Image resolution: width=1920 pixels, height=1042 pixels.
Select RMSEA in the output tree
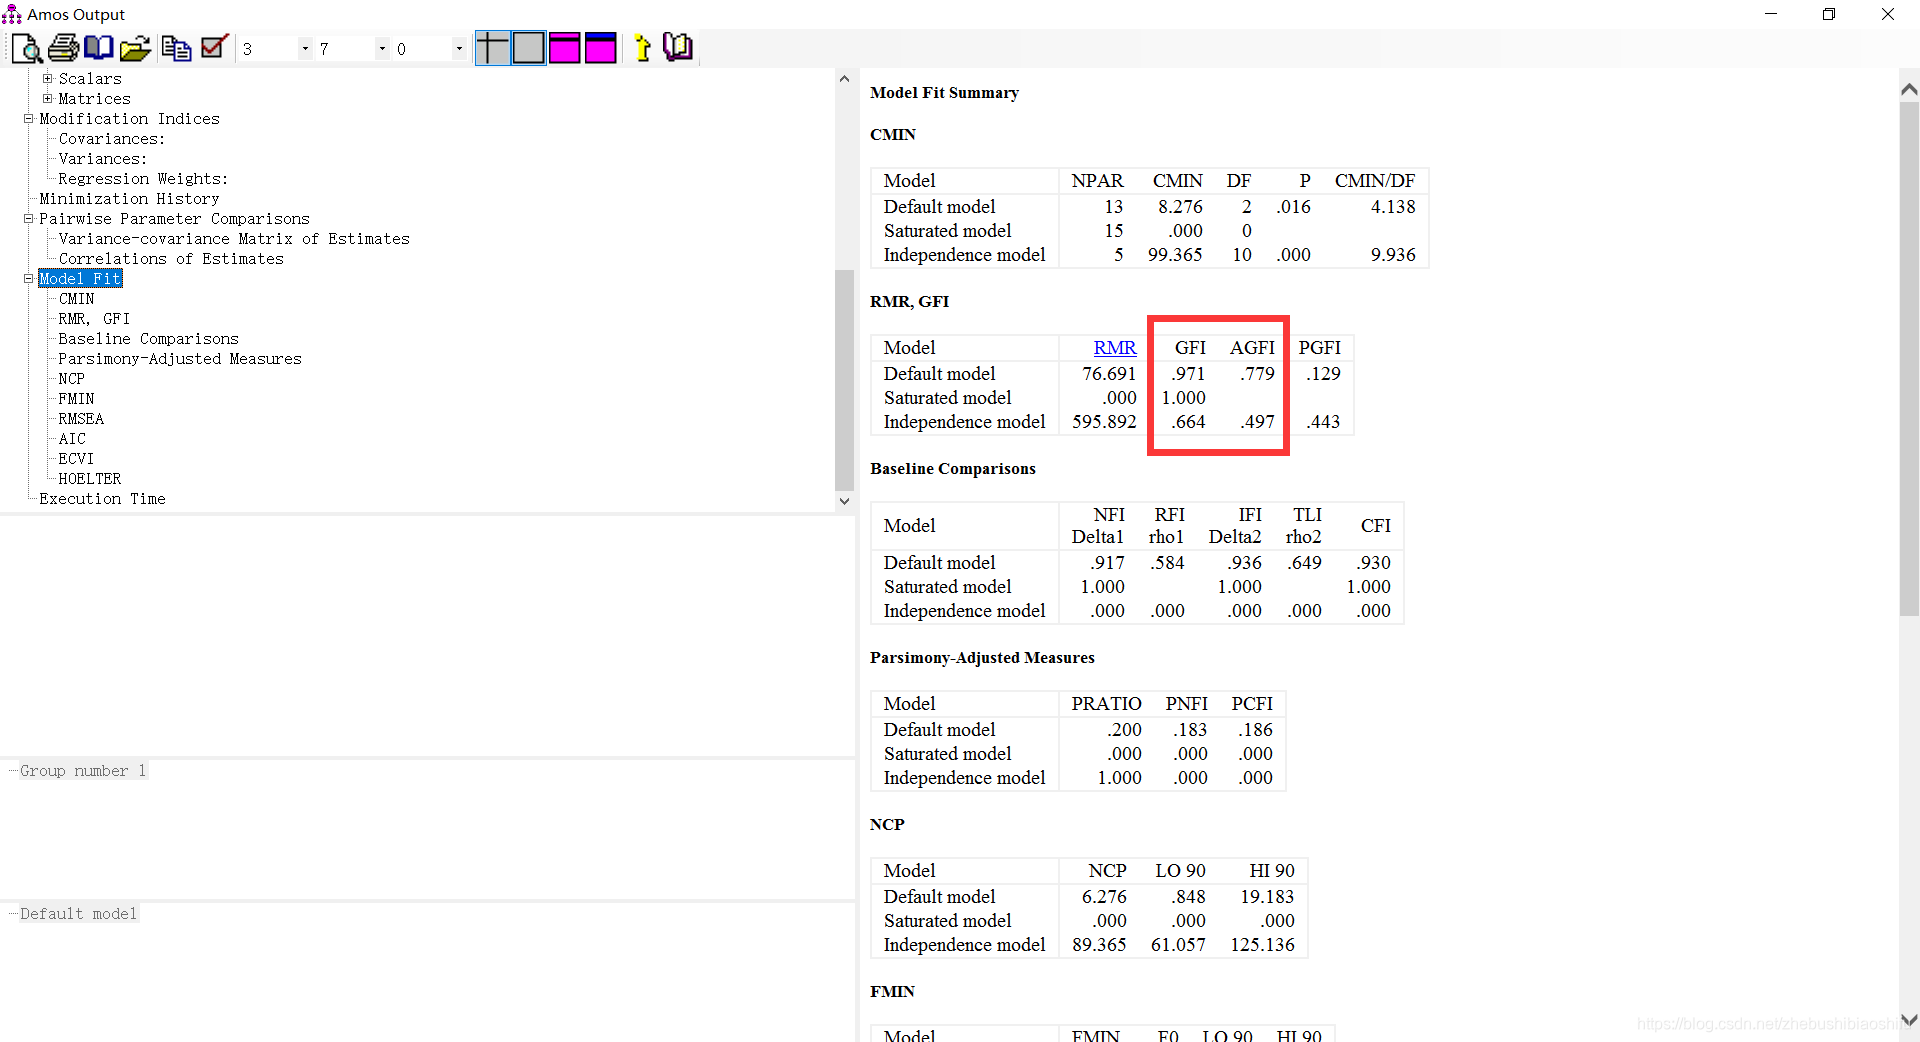click(x=81, y=419)
